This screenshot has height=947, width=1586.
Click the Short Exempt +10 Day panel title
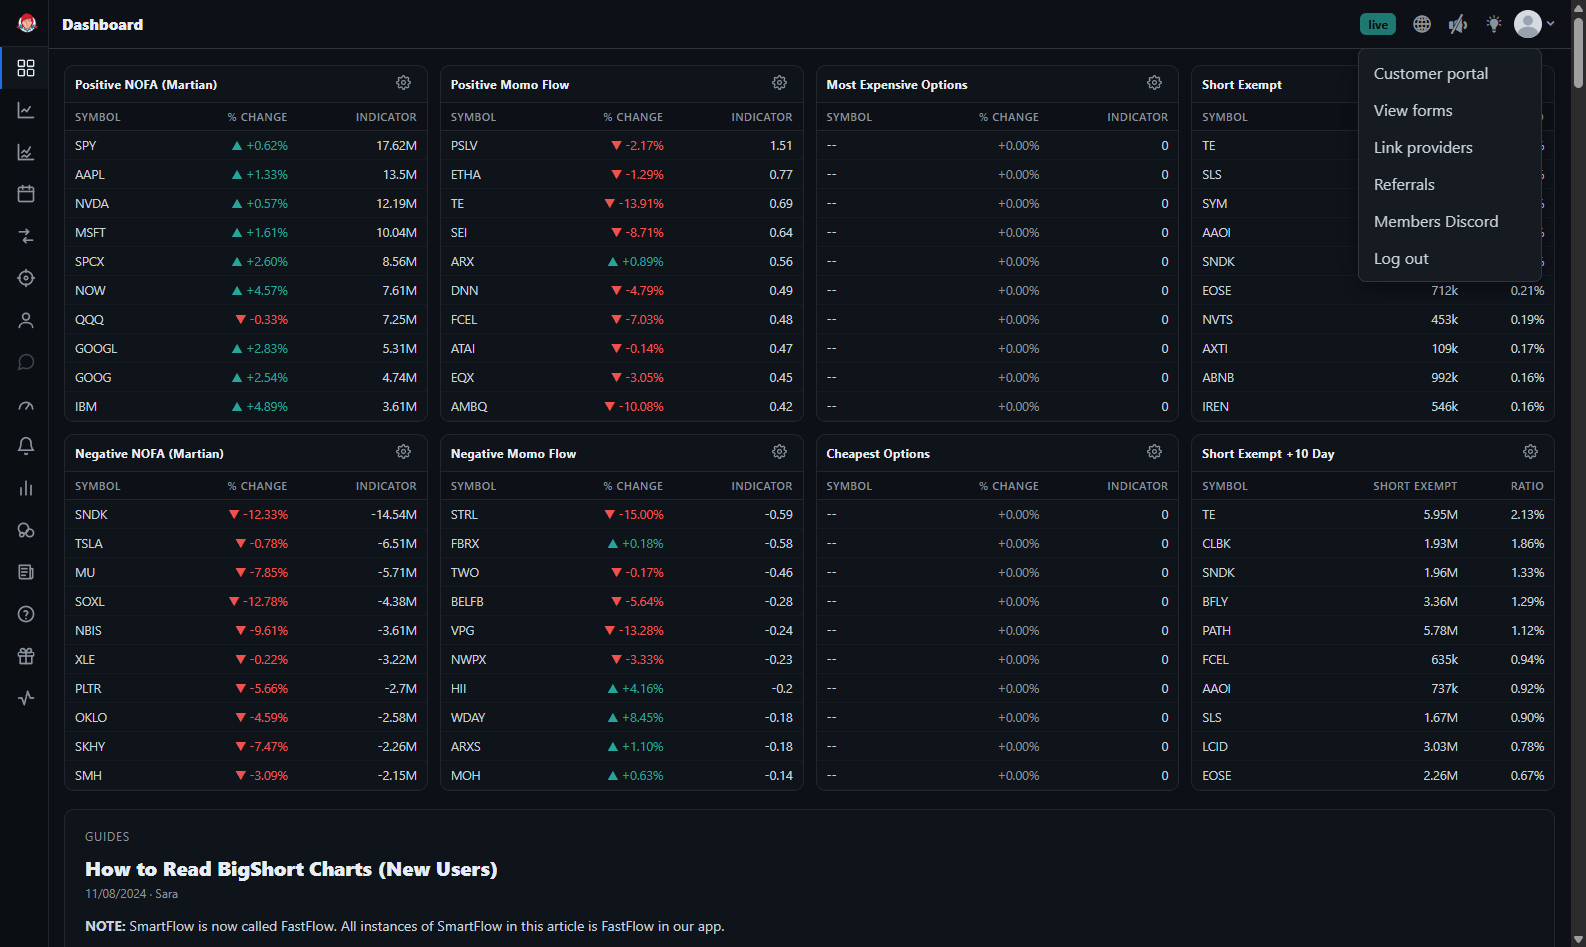pyautogui.click(x=1268, y=454)
